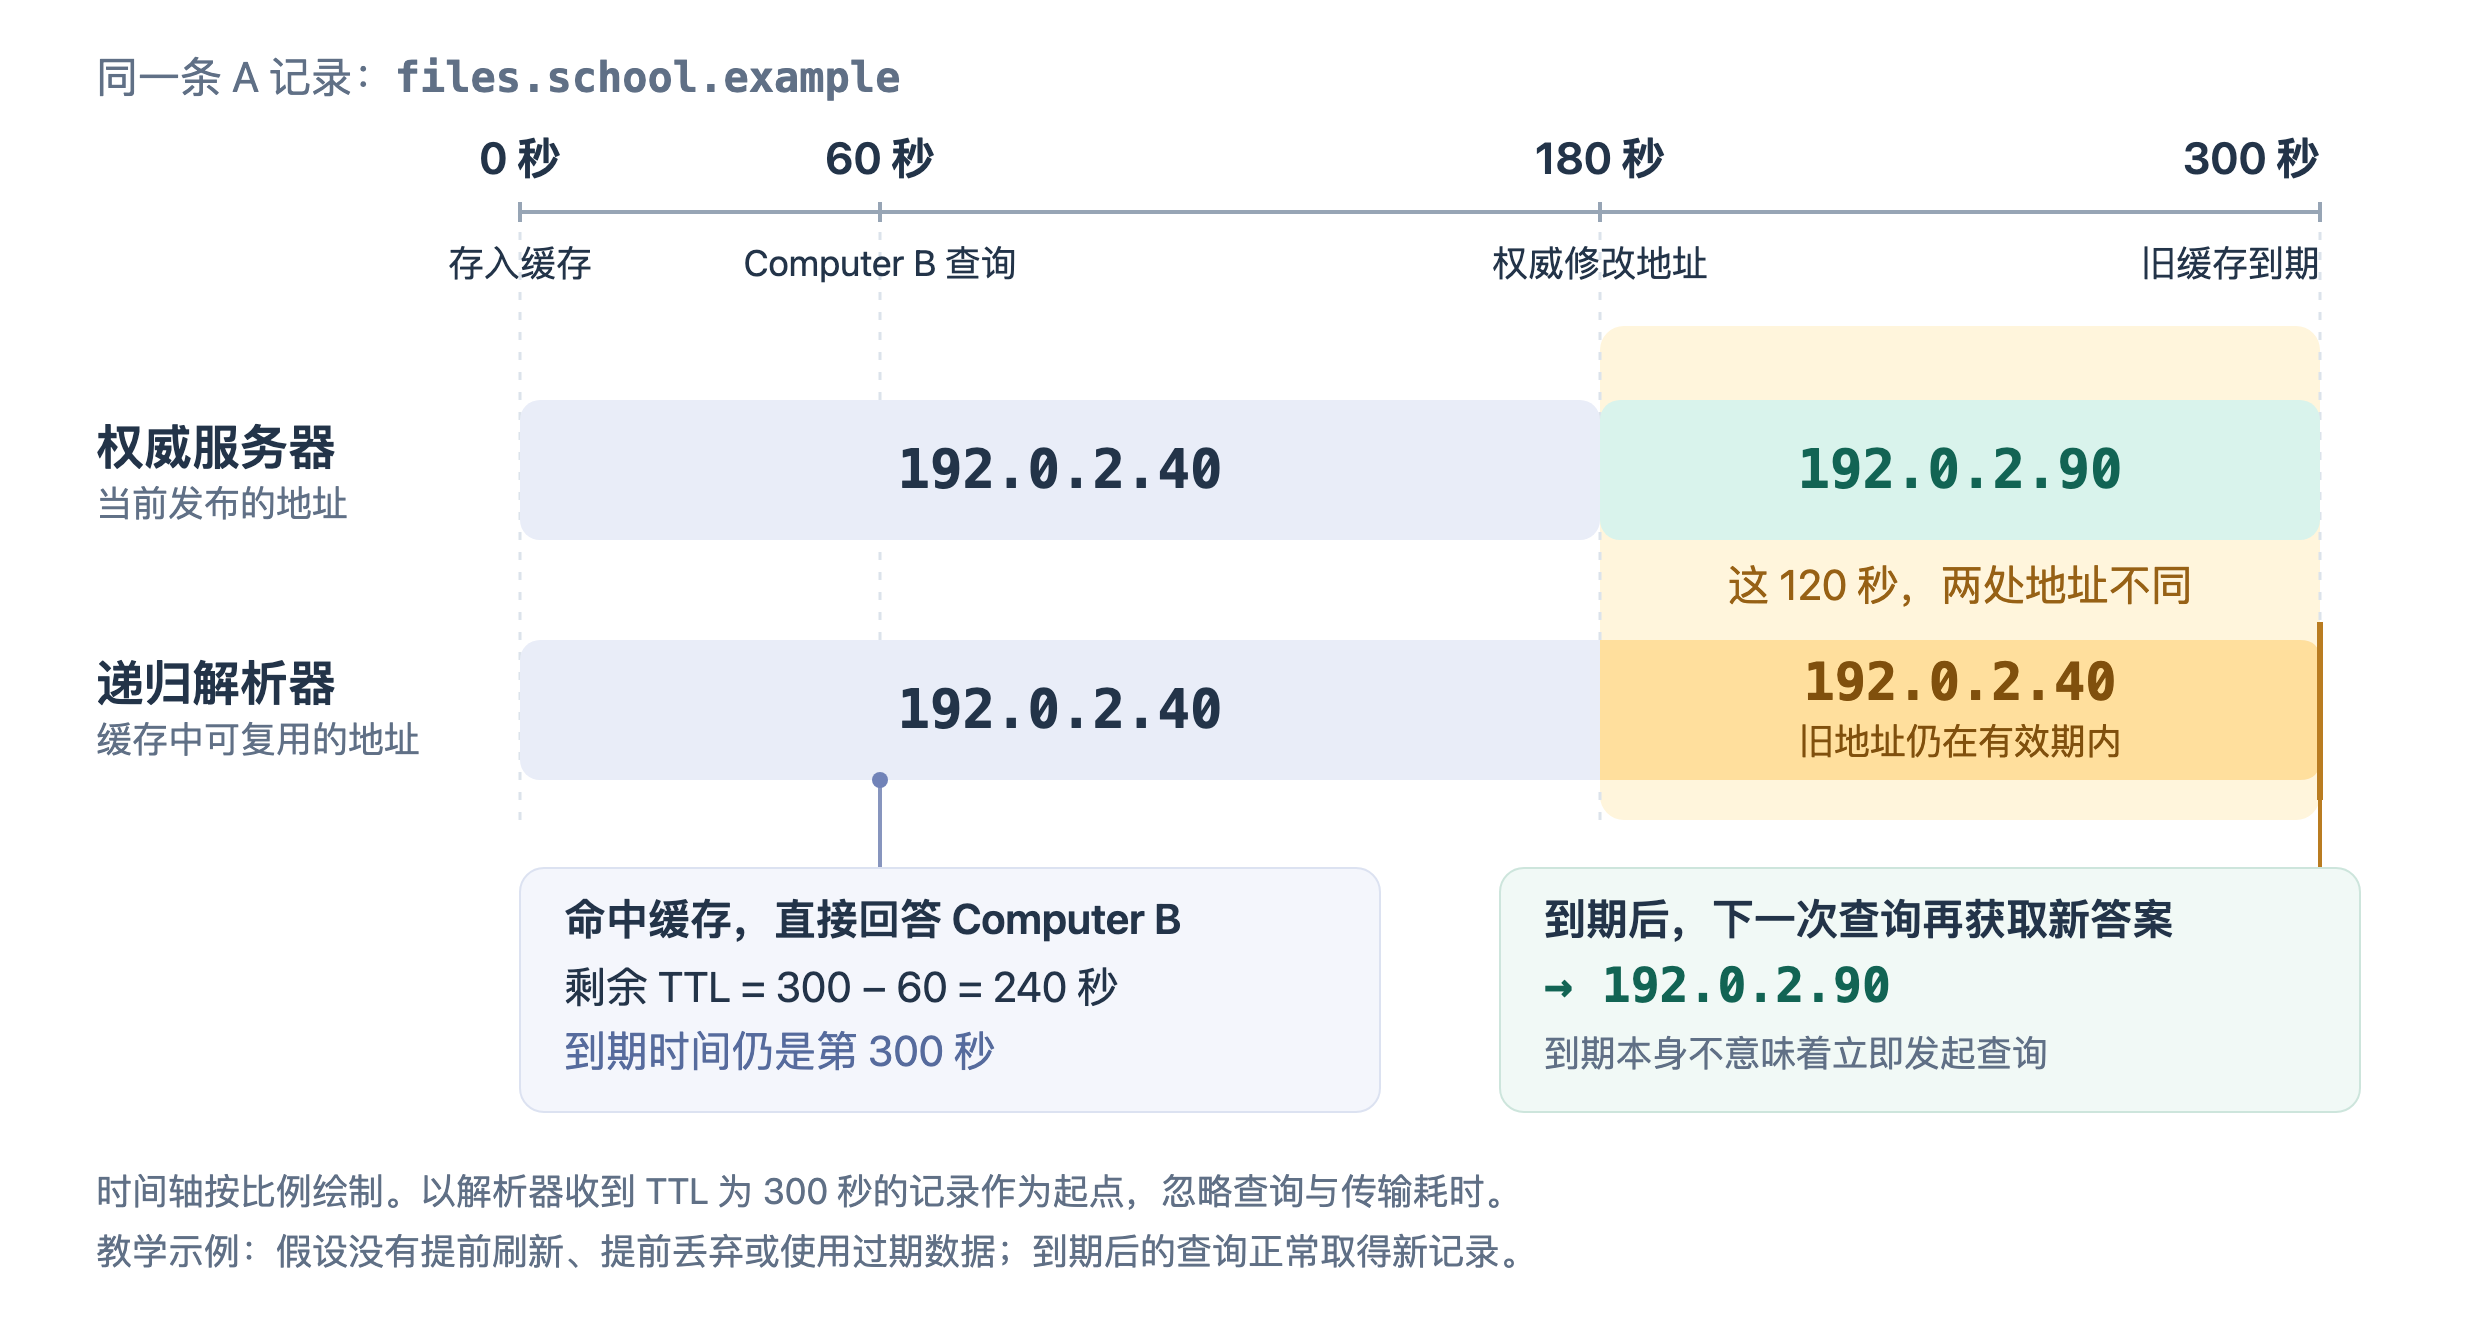
Task: Click 192.0.2.40 in the blue resolver bar
Action: 1060,710
